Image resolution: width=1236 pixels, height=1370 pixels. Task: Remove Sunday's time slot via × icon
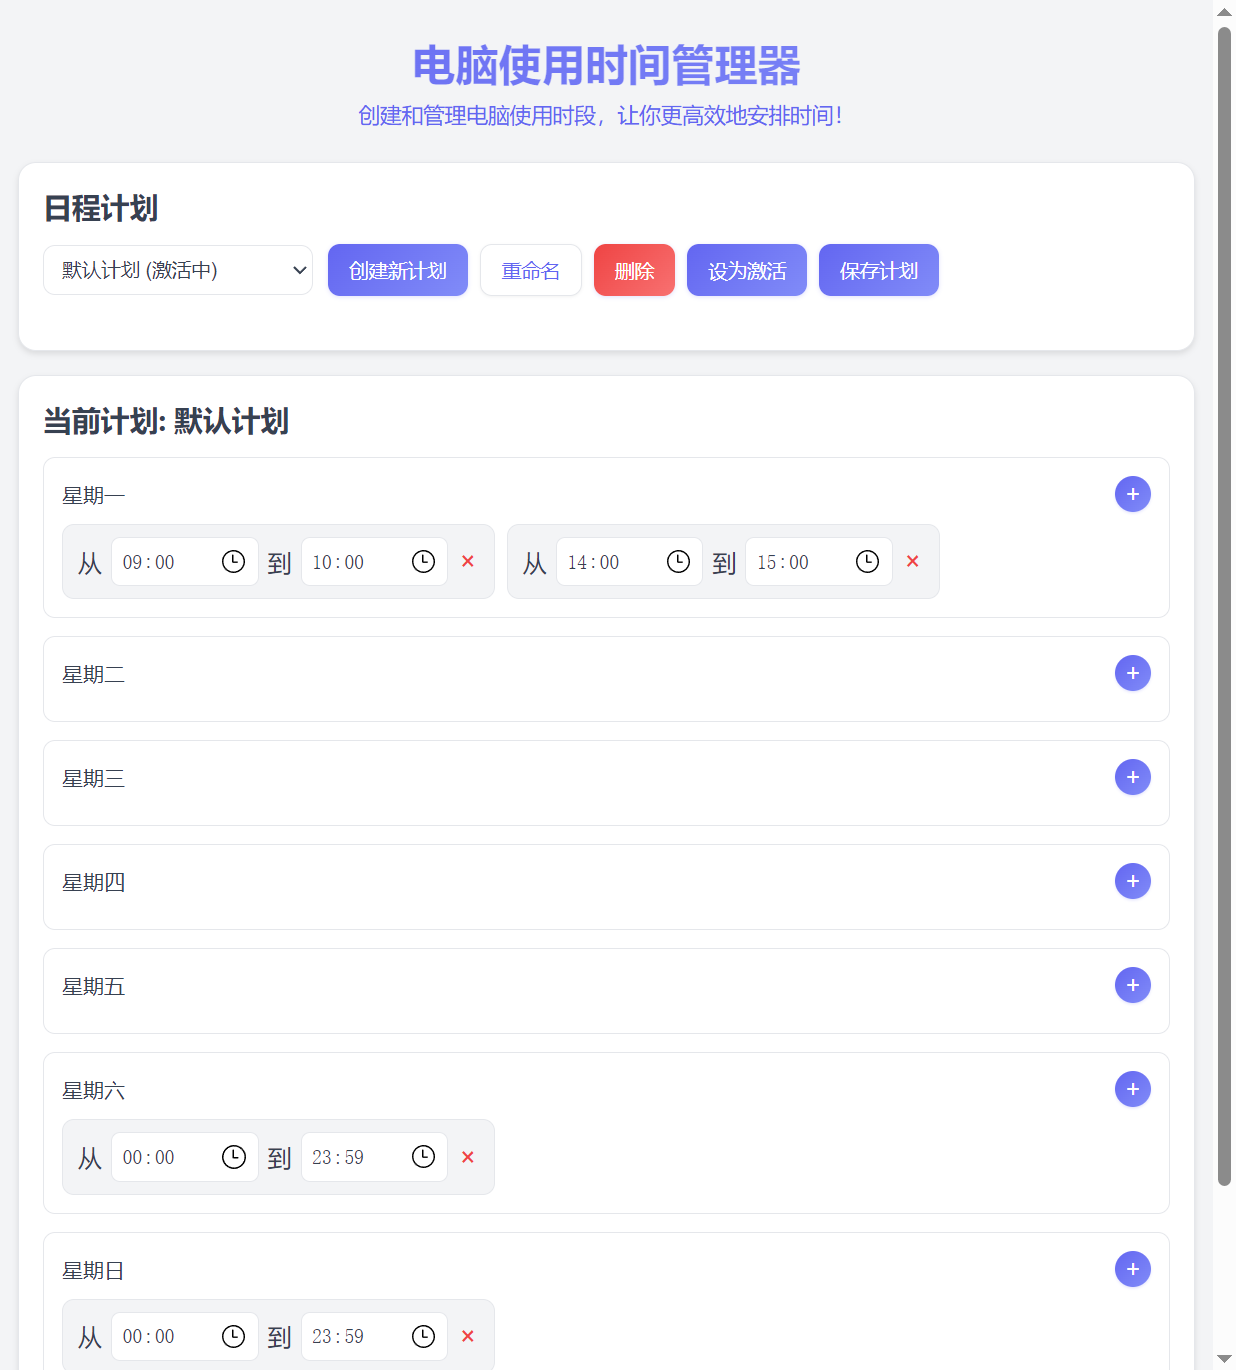(467, 1336)
